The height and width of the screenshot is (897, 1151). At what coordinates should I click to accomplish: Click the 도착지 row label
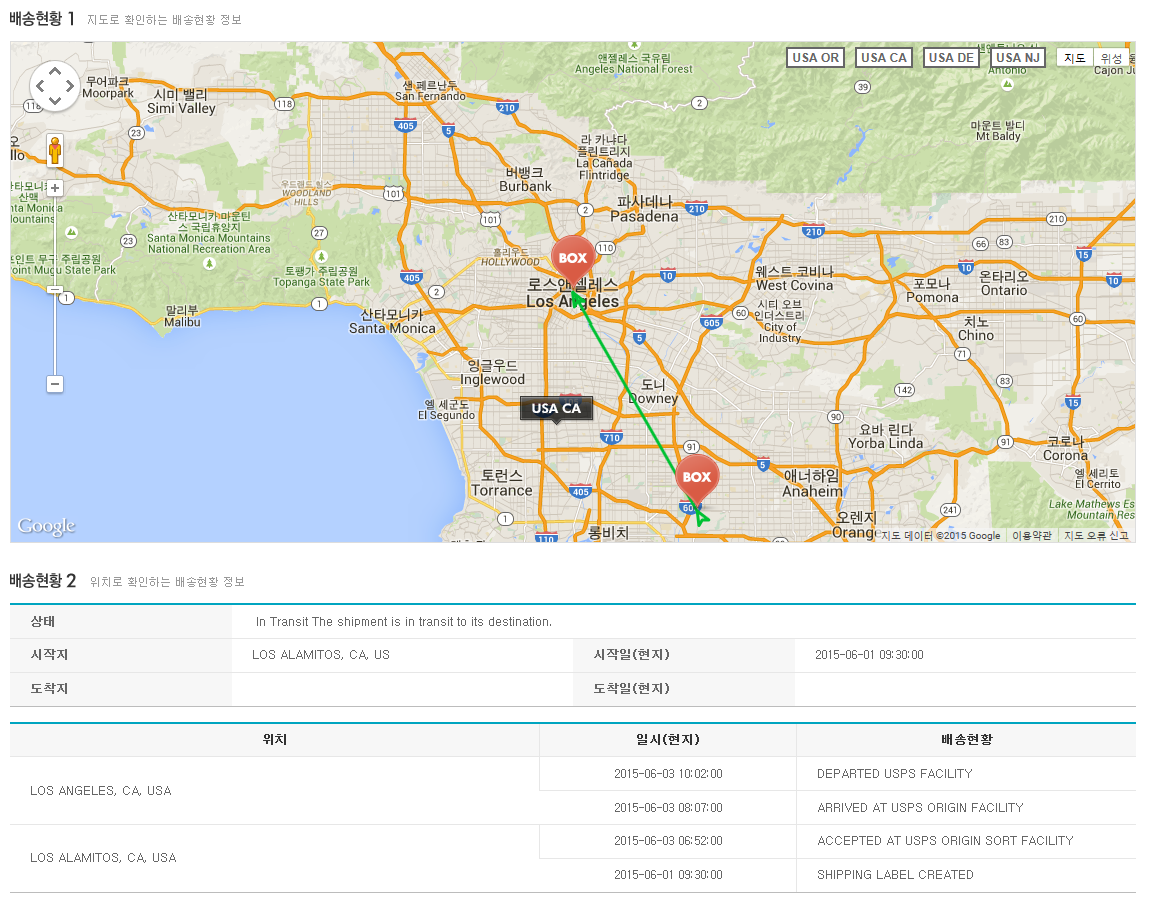tap(49, 689)
